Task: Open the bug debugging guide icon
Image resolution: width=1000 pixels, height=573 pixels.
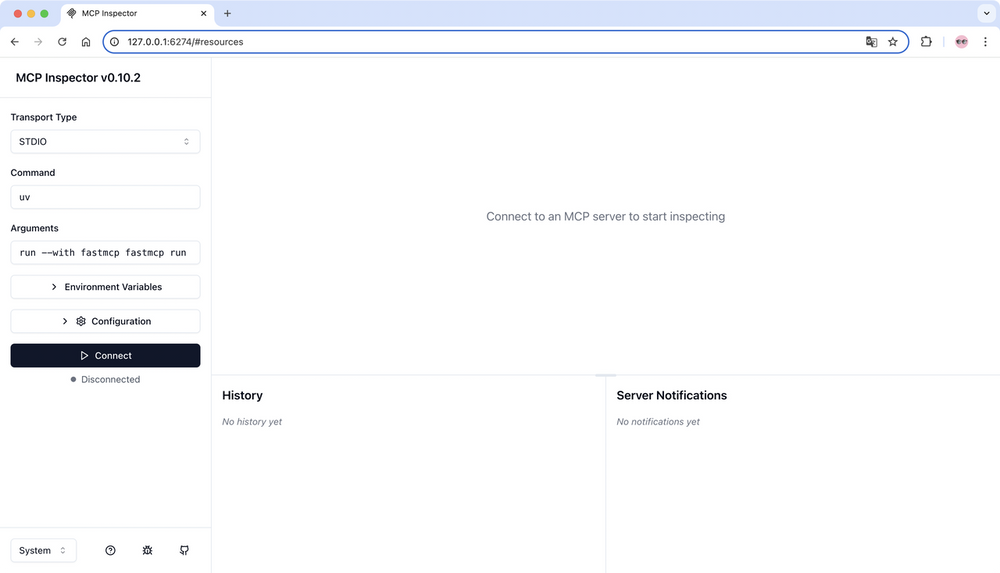Action: pyautogui.click(x=147, y=550)
